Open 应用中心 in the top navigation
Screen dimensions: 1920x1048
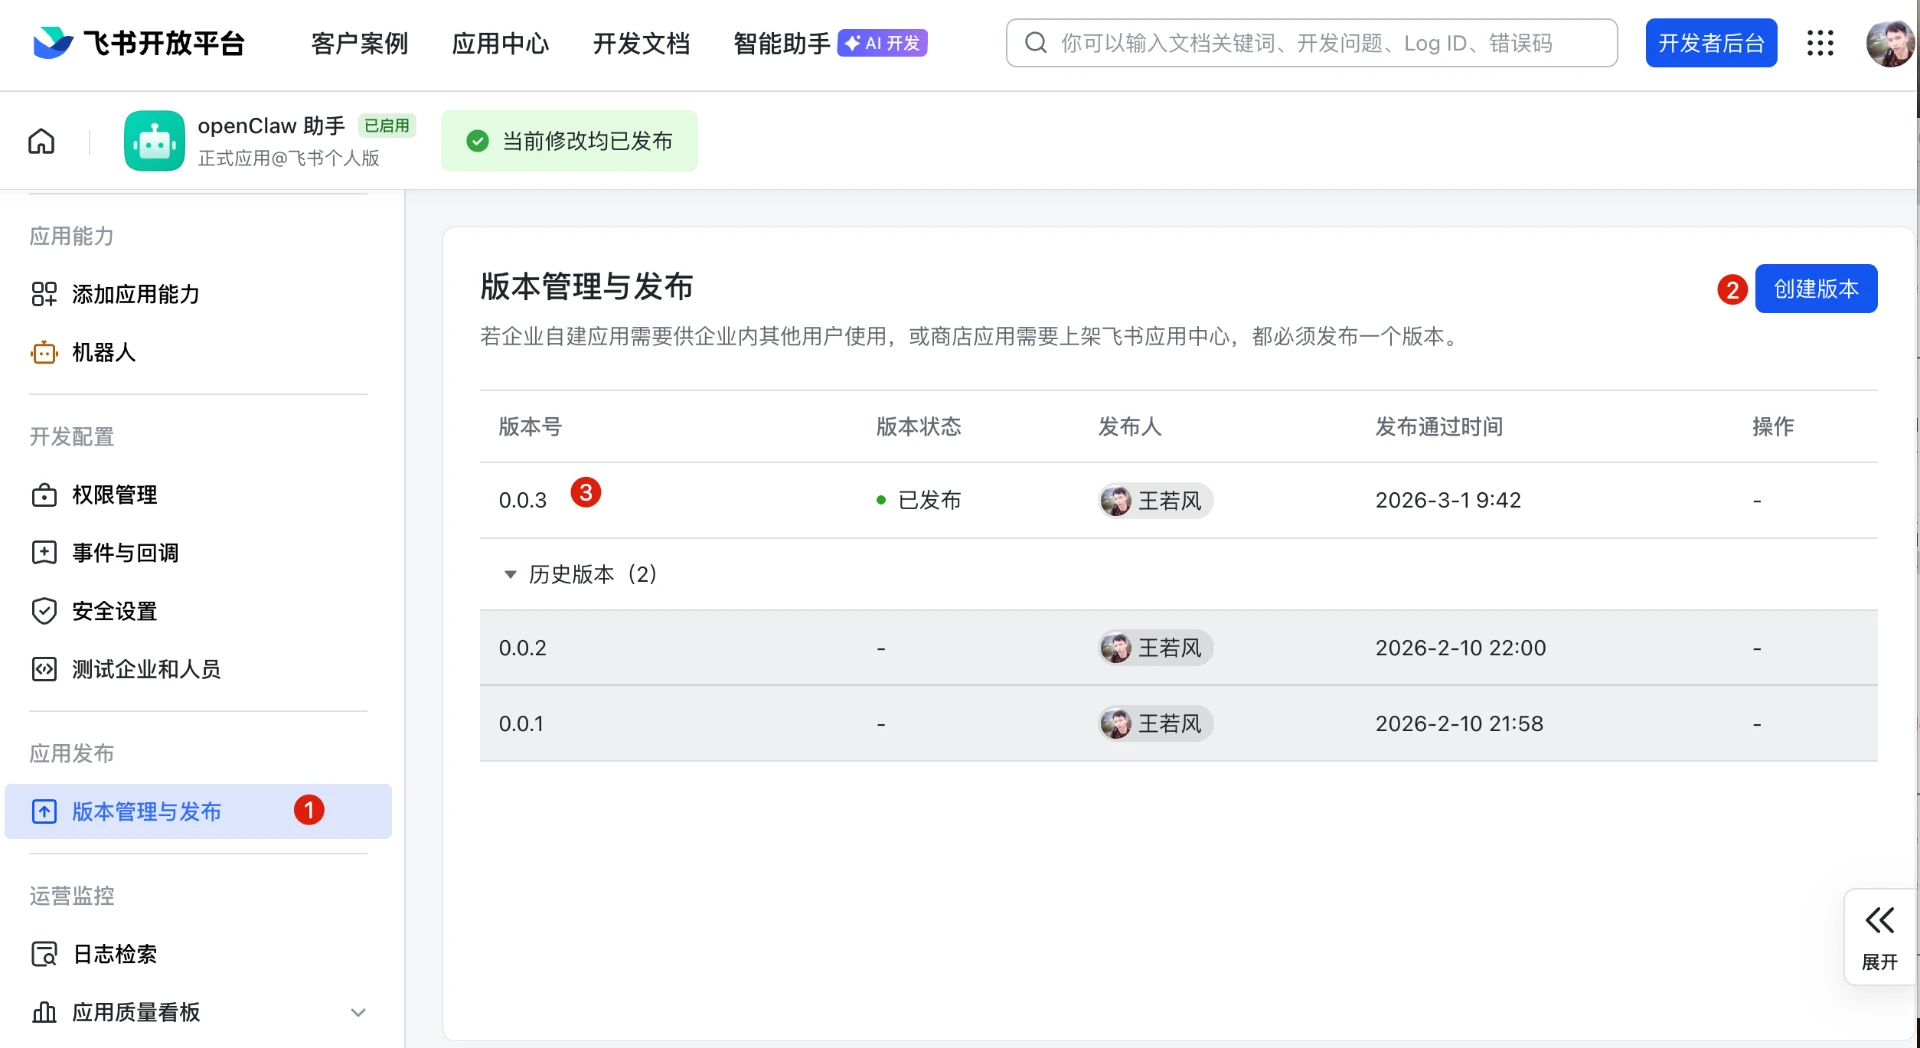[500, 43]
